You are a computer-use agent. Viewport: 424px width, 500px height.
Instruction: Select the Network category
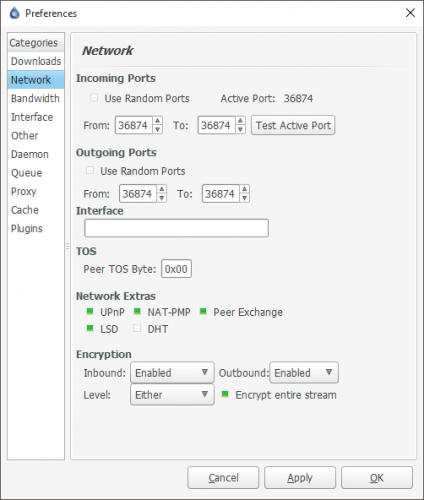point(36,80)
